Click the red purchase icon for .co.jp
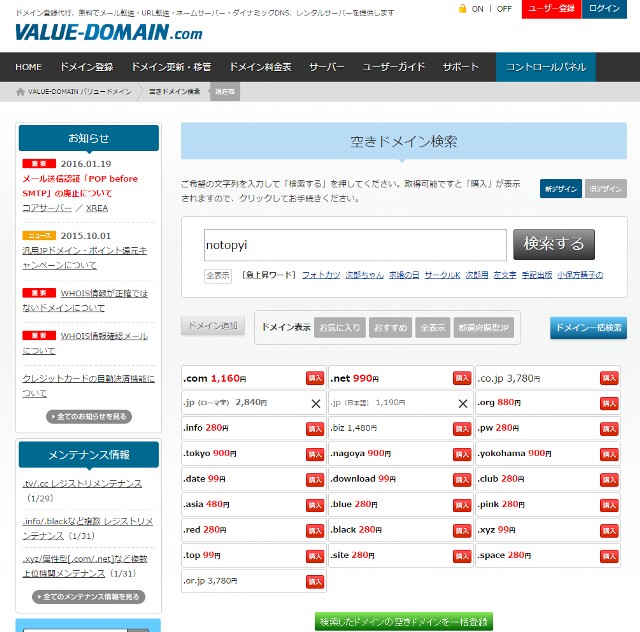This screenshot has height=632, width=640. point(609,378)
